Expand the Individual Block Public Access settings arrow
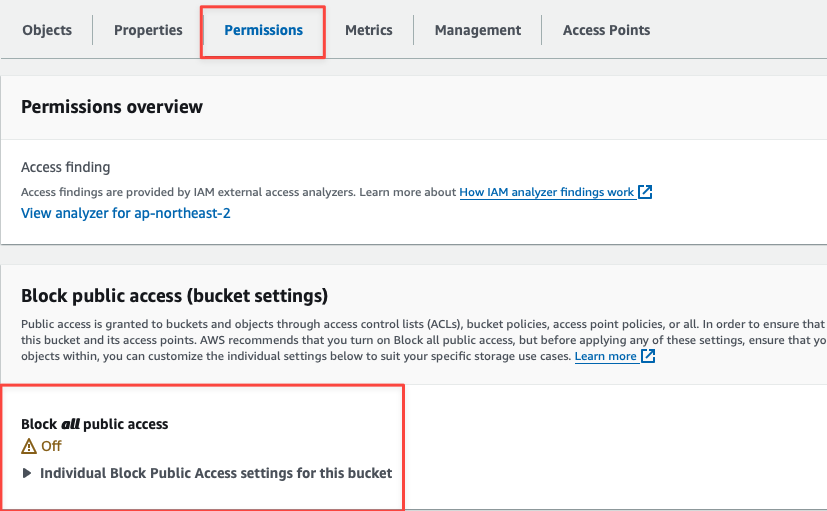This screenshot has width=827, height=511. click(27, 473)
